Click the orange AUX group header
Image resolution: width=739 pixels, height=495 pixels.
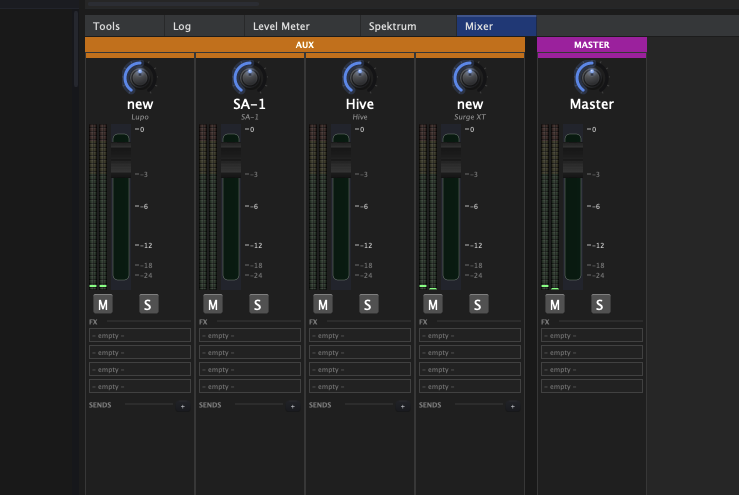tap(305, 44)
